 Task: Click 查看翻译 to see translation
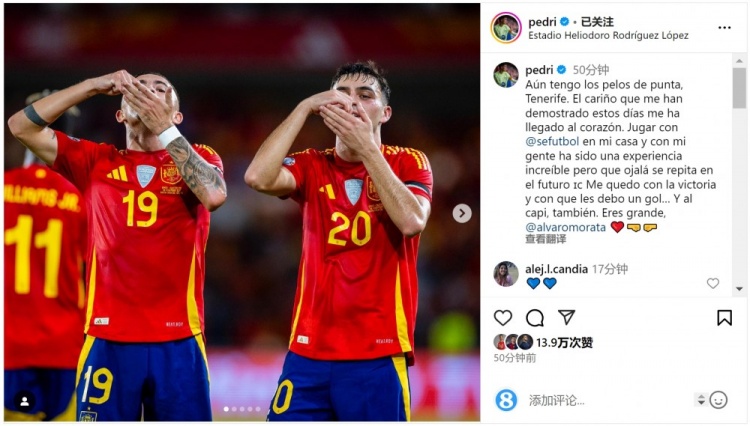(545, 239)
